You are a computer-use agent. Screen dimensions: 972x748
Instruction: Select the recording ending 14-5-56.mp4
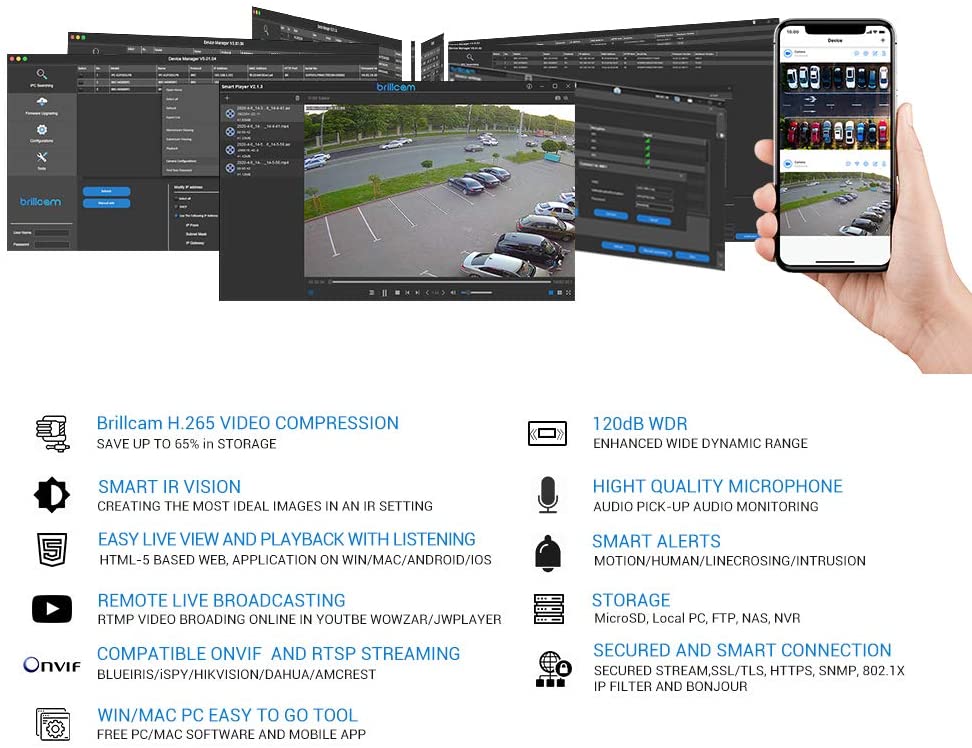[262, 168]
